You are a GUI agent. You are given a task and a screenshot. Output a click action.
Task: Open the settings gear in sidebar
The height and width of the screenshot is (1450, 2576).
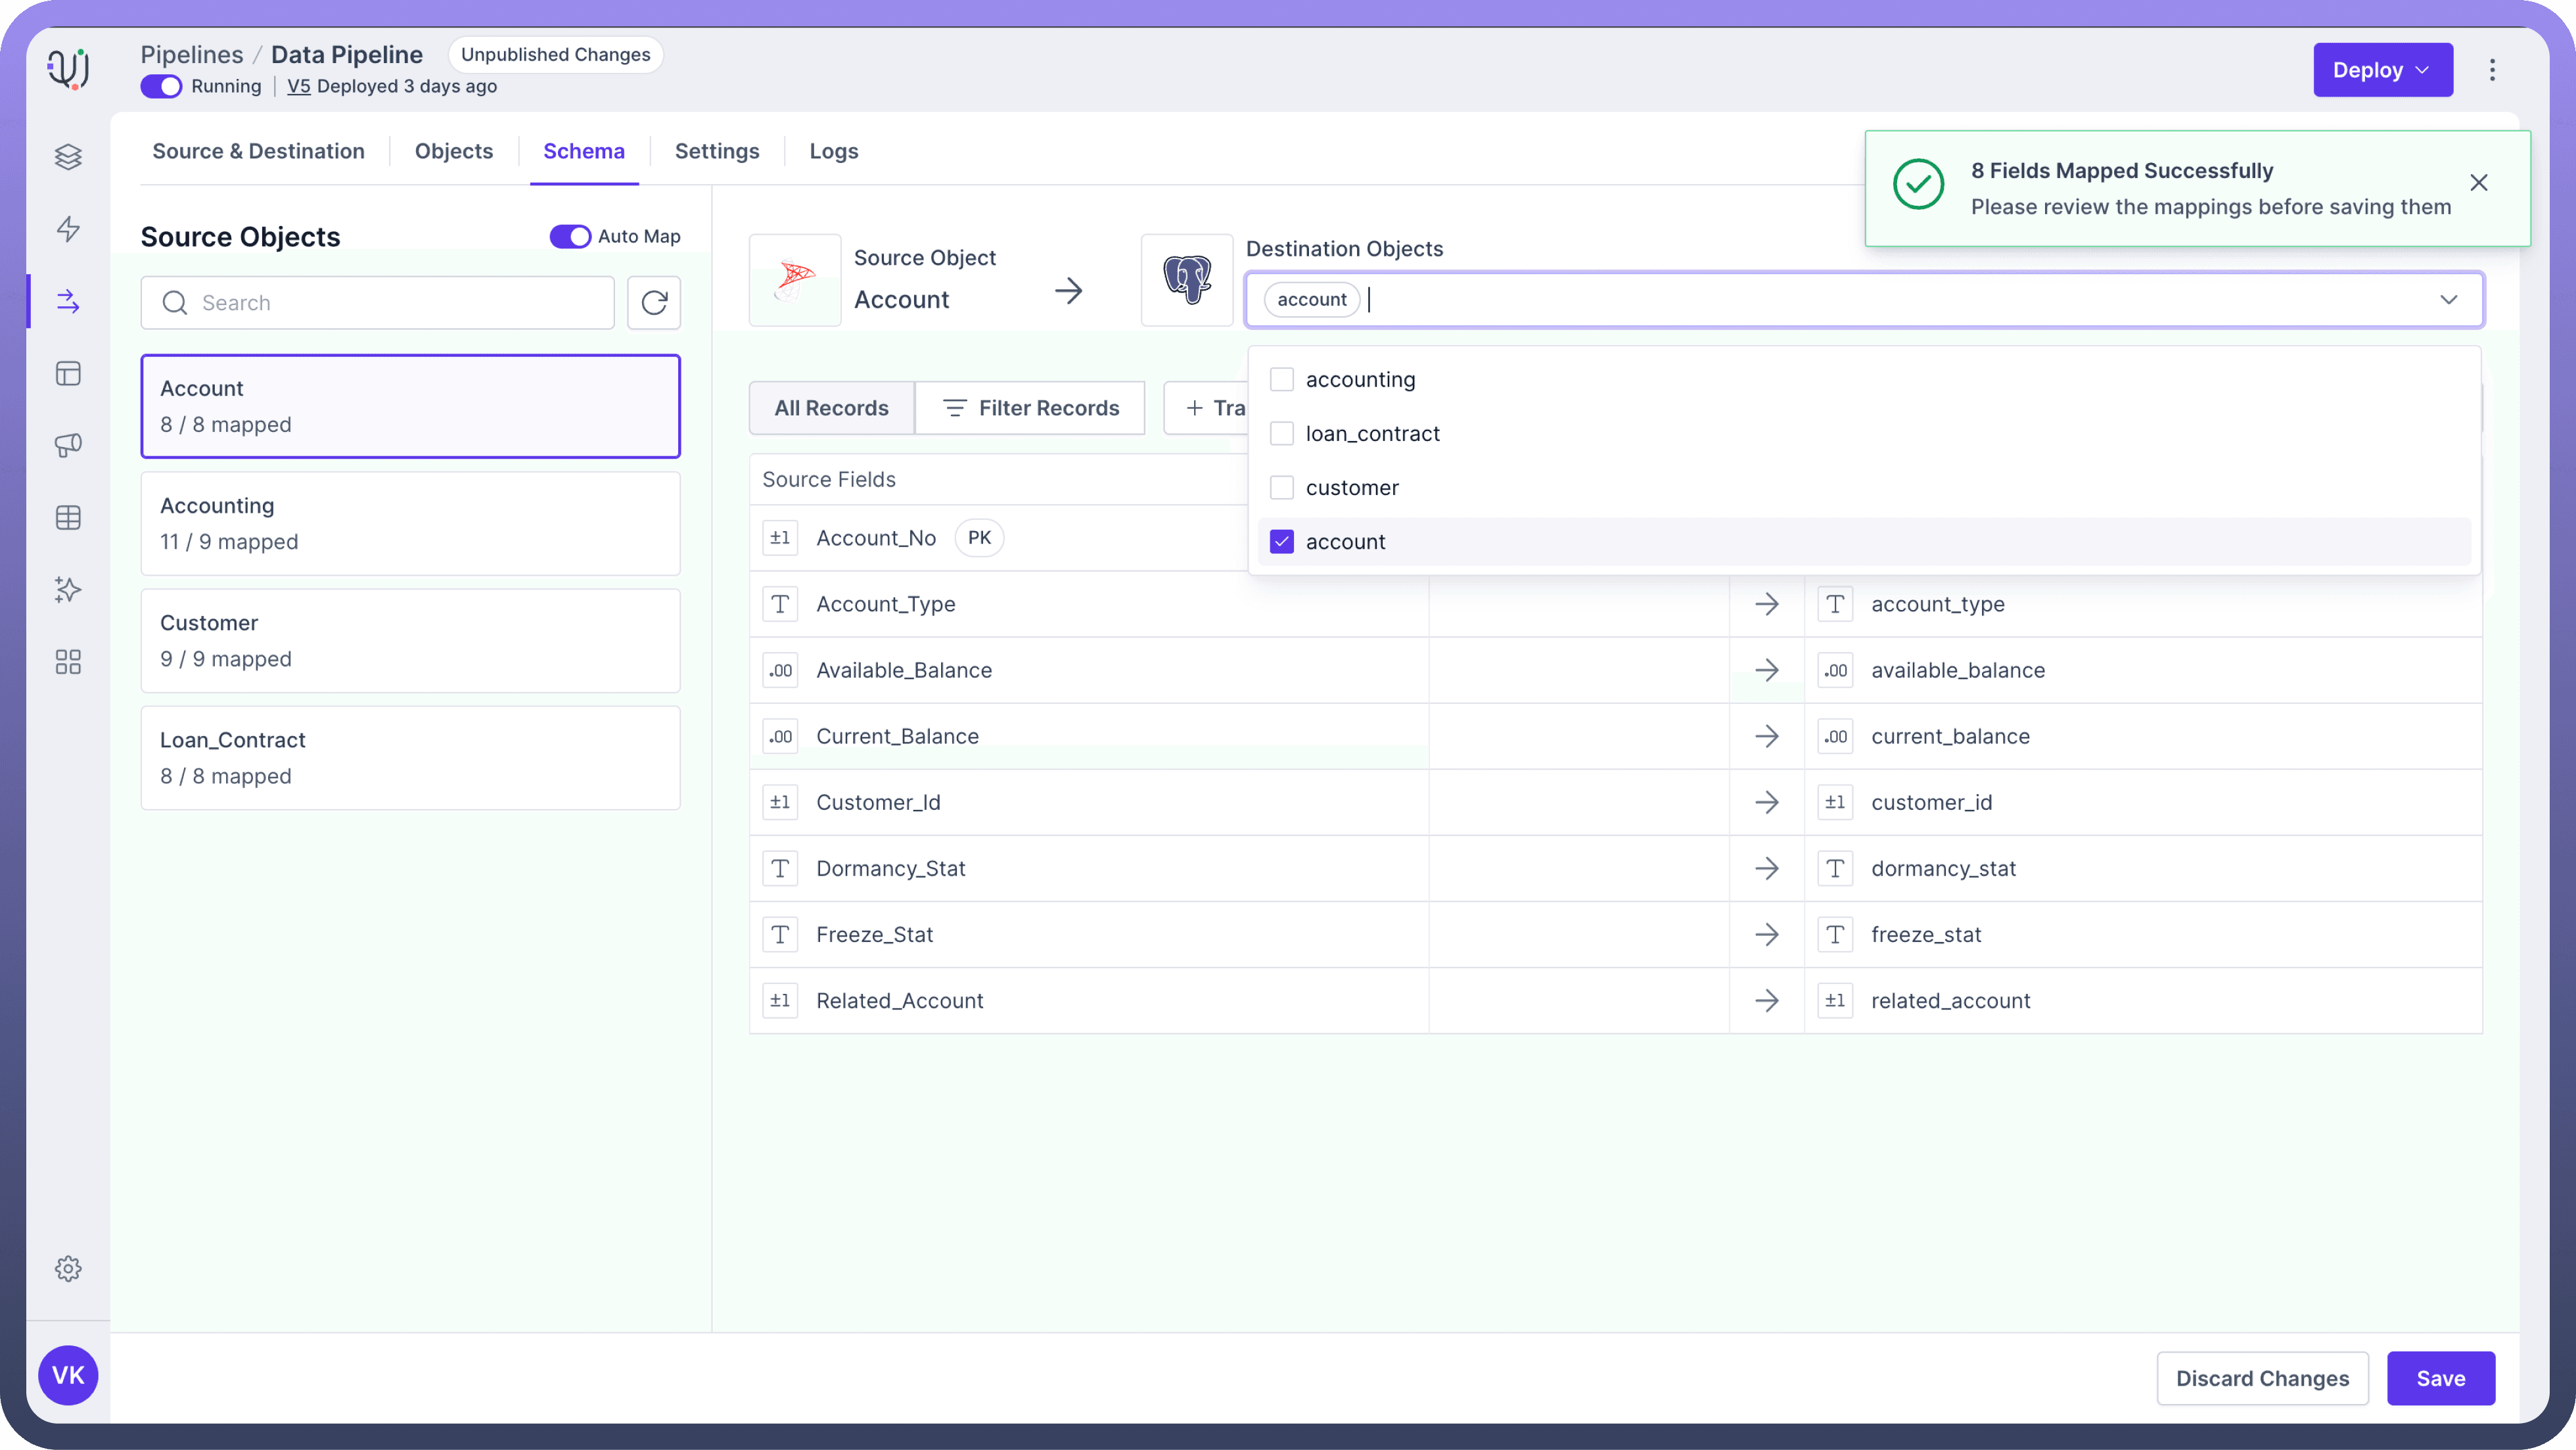(68, 1269)
